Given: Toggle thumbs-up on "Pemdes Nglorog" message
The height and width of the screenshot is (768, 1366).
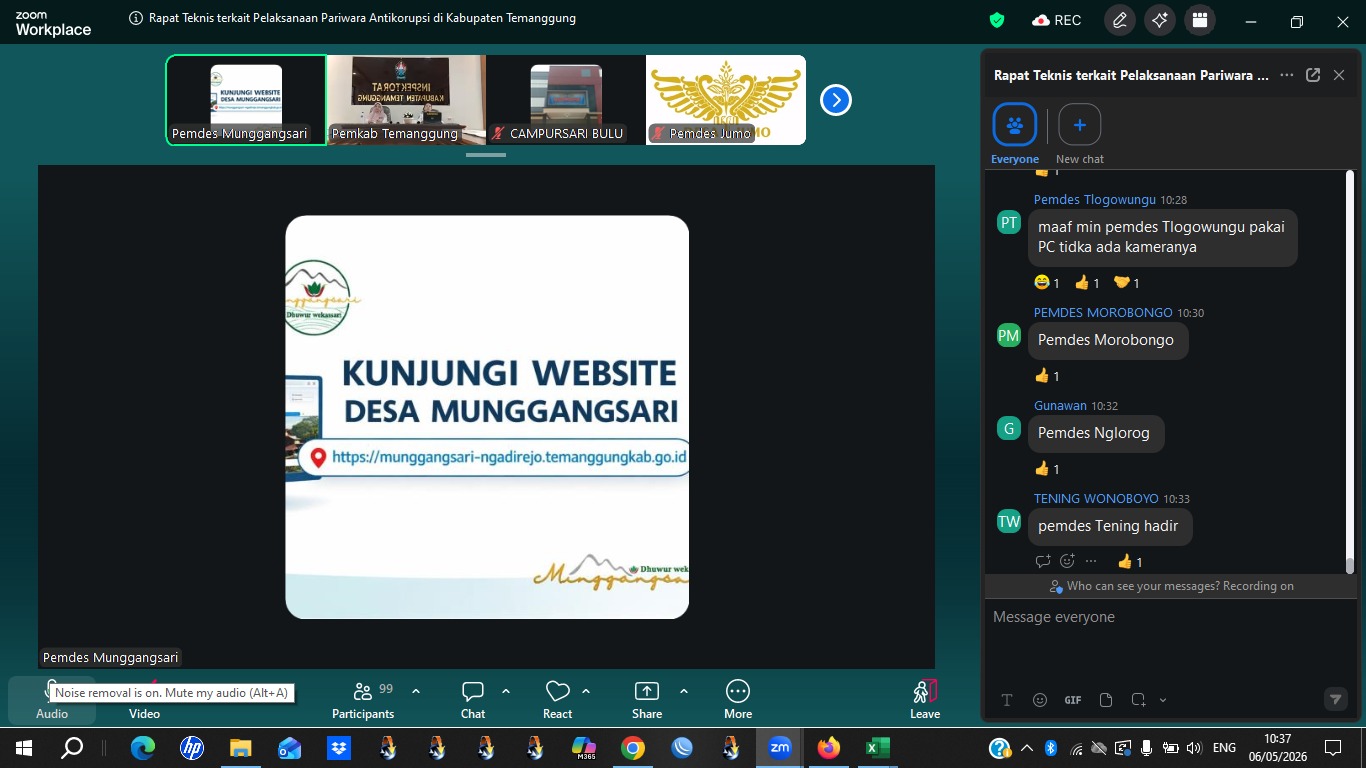Looking at the screenshot, I should pyautogui.click(x=1047, y=469).
